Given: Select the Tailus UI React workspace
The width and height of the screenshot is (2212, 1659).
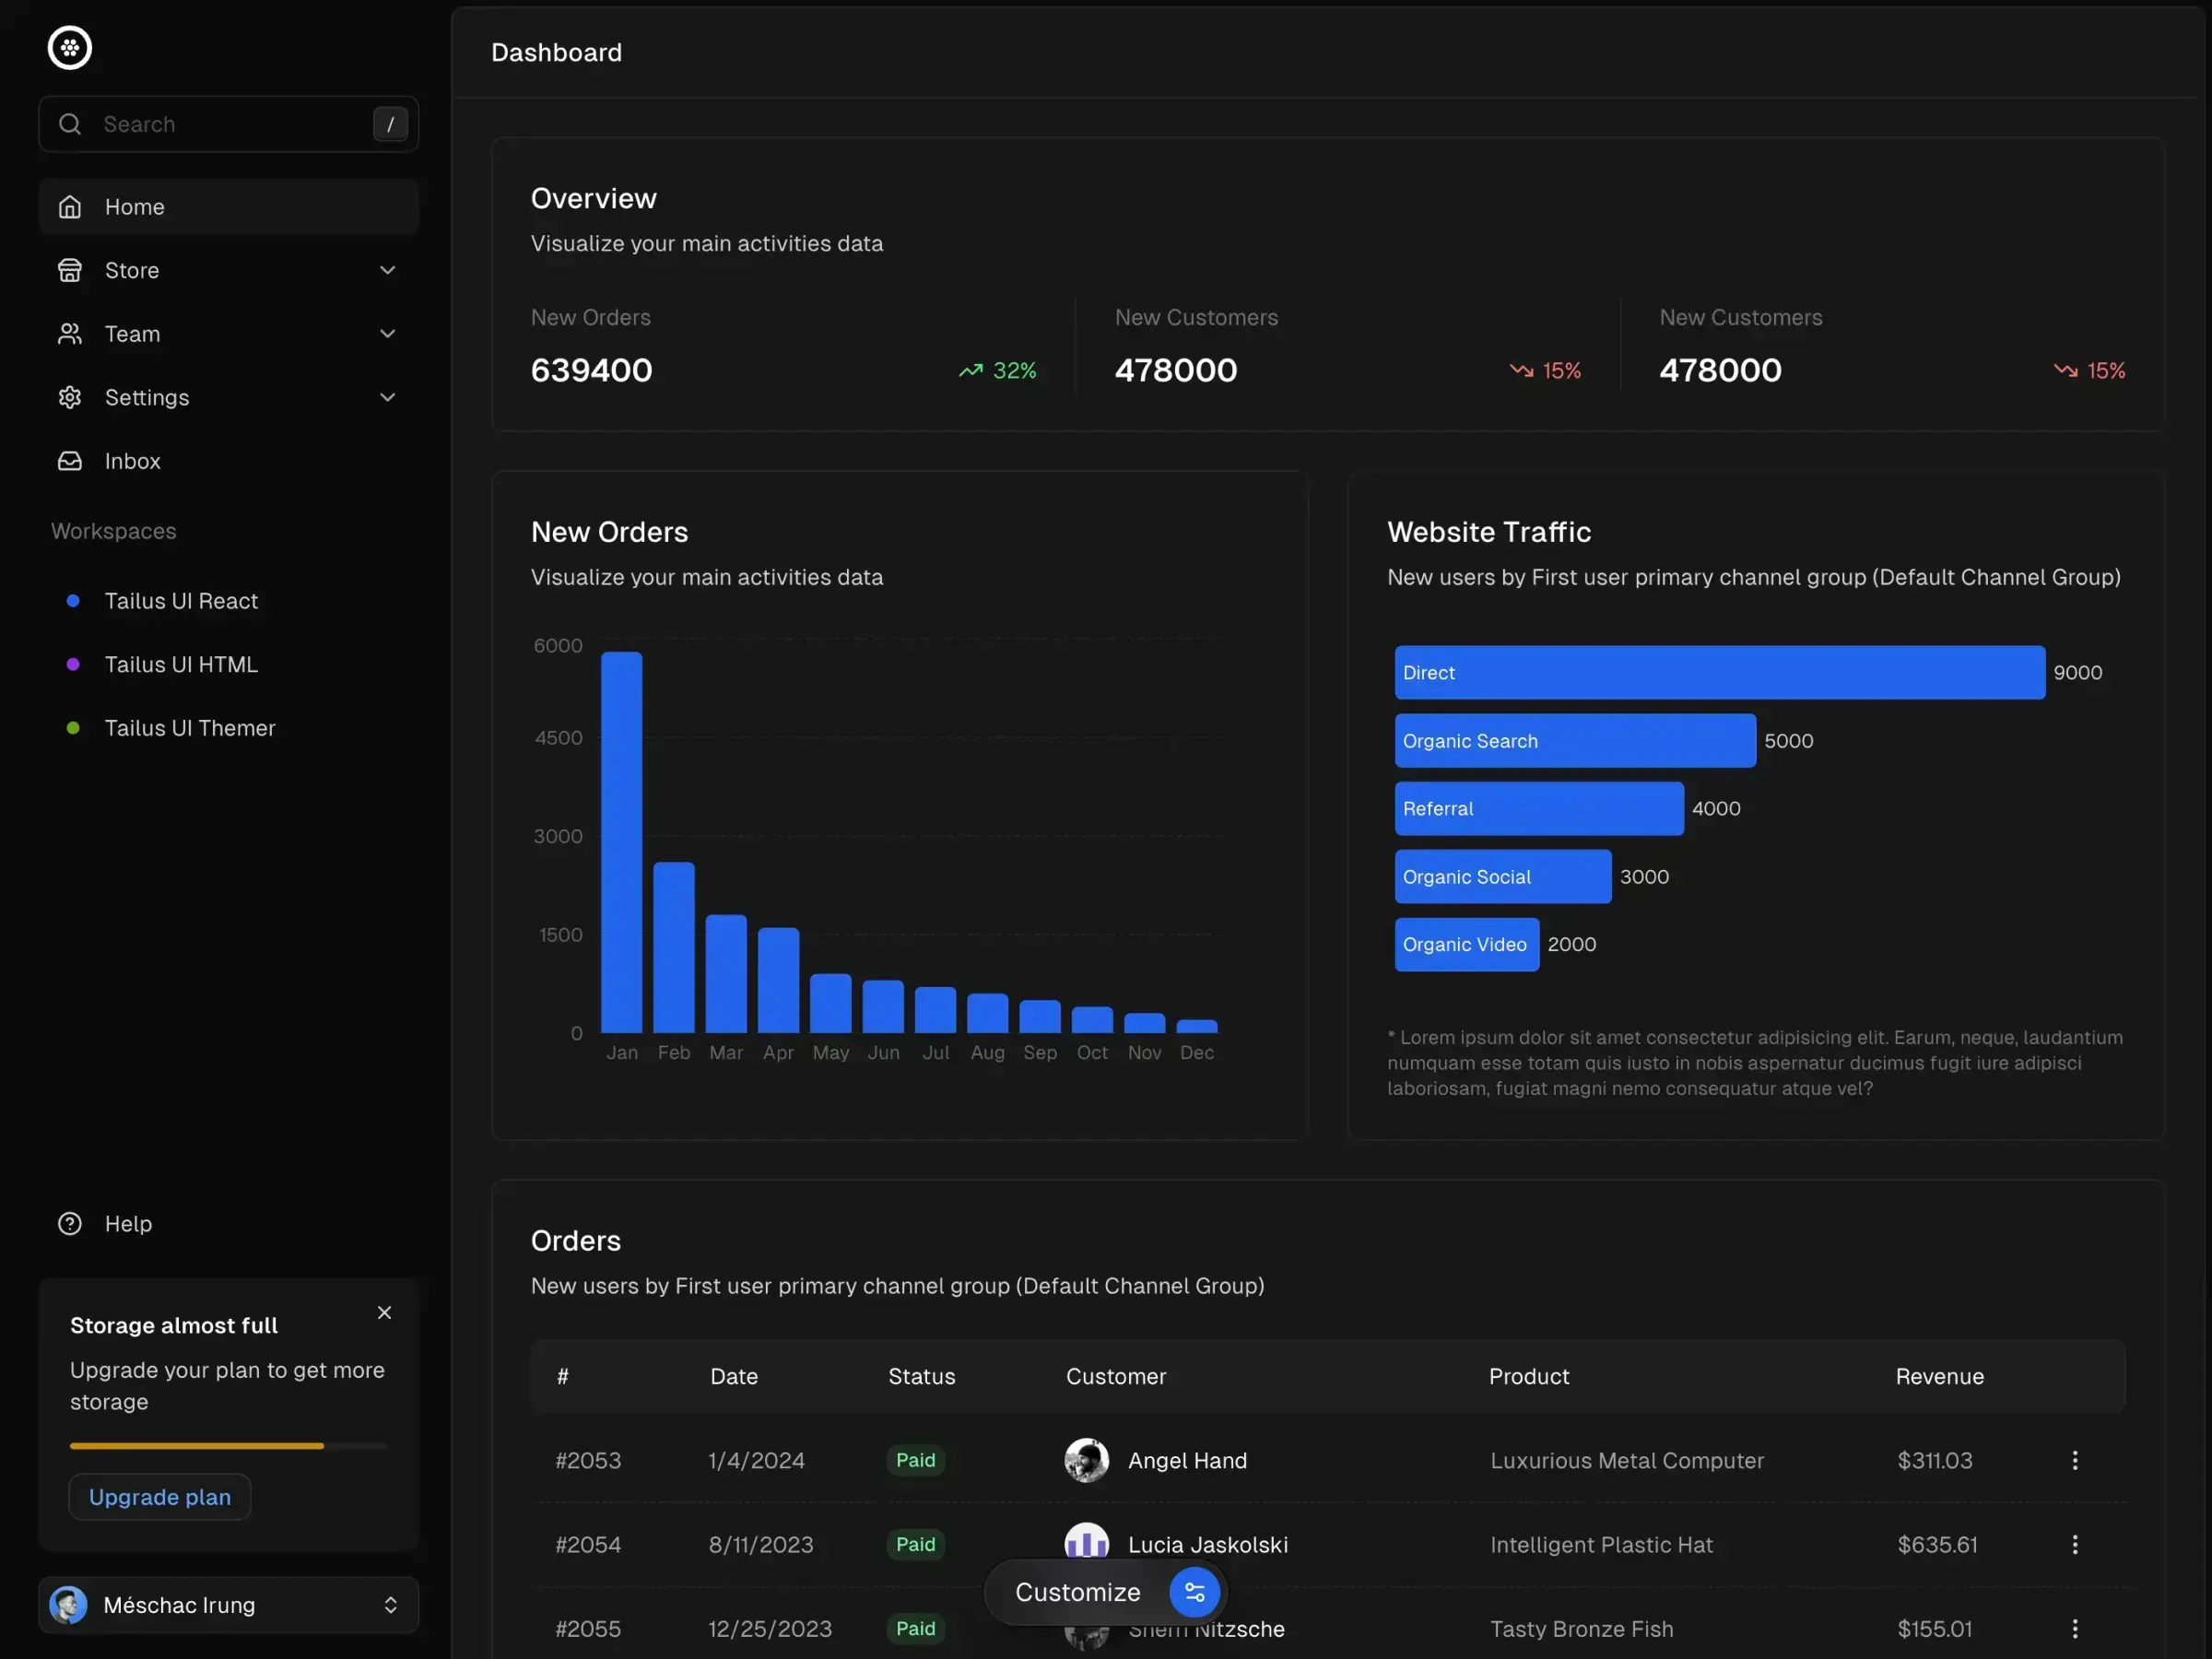Looking at the screenshot, I should [181, 601].
